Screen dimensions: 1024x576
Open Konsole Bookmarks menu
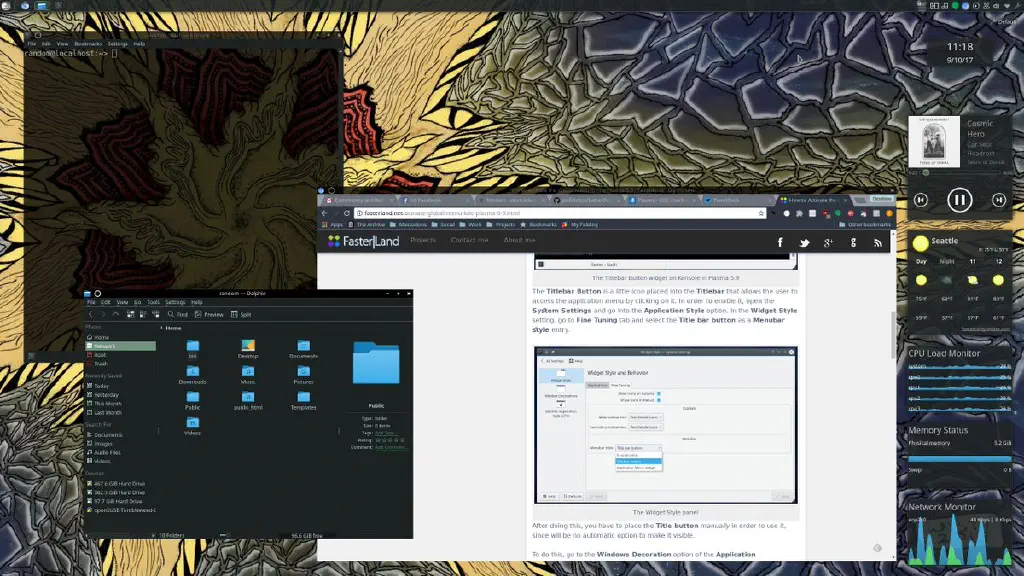88,44
